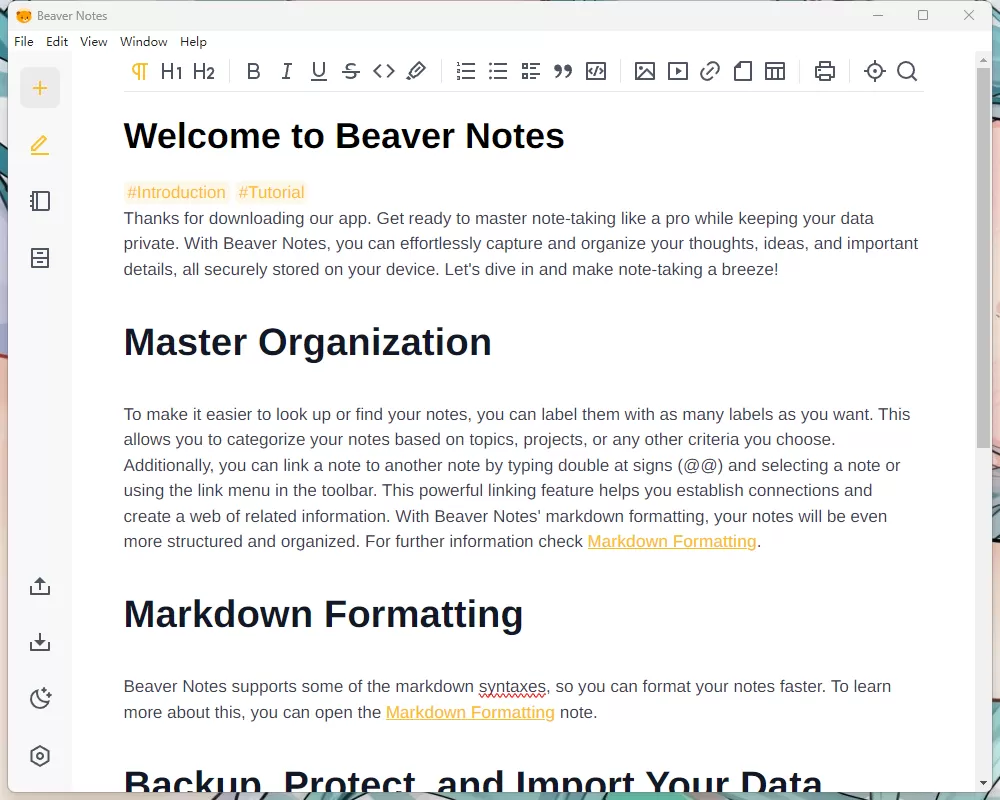The width and height of the screenshot is (1000, 800).
Task: Apply Heading 1 style
Action: click(171, 71)
